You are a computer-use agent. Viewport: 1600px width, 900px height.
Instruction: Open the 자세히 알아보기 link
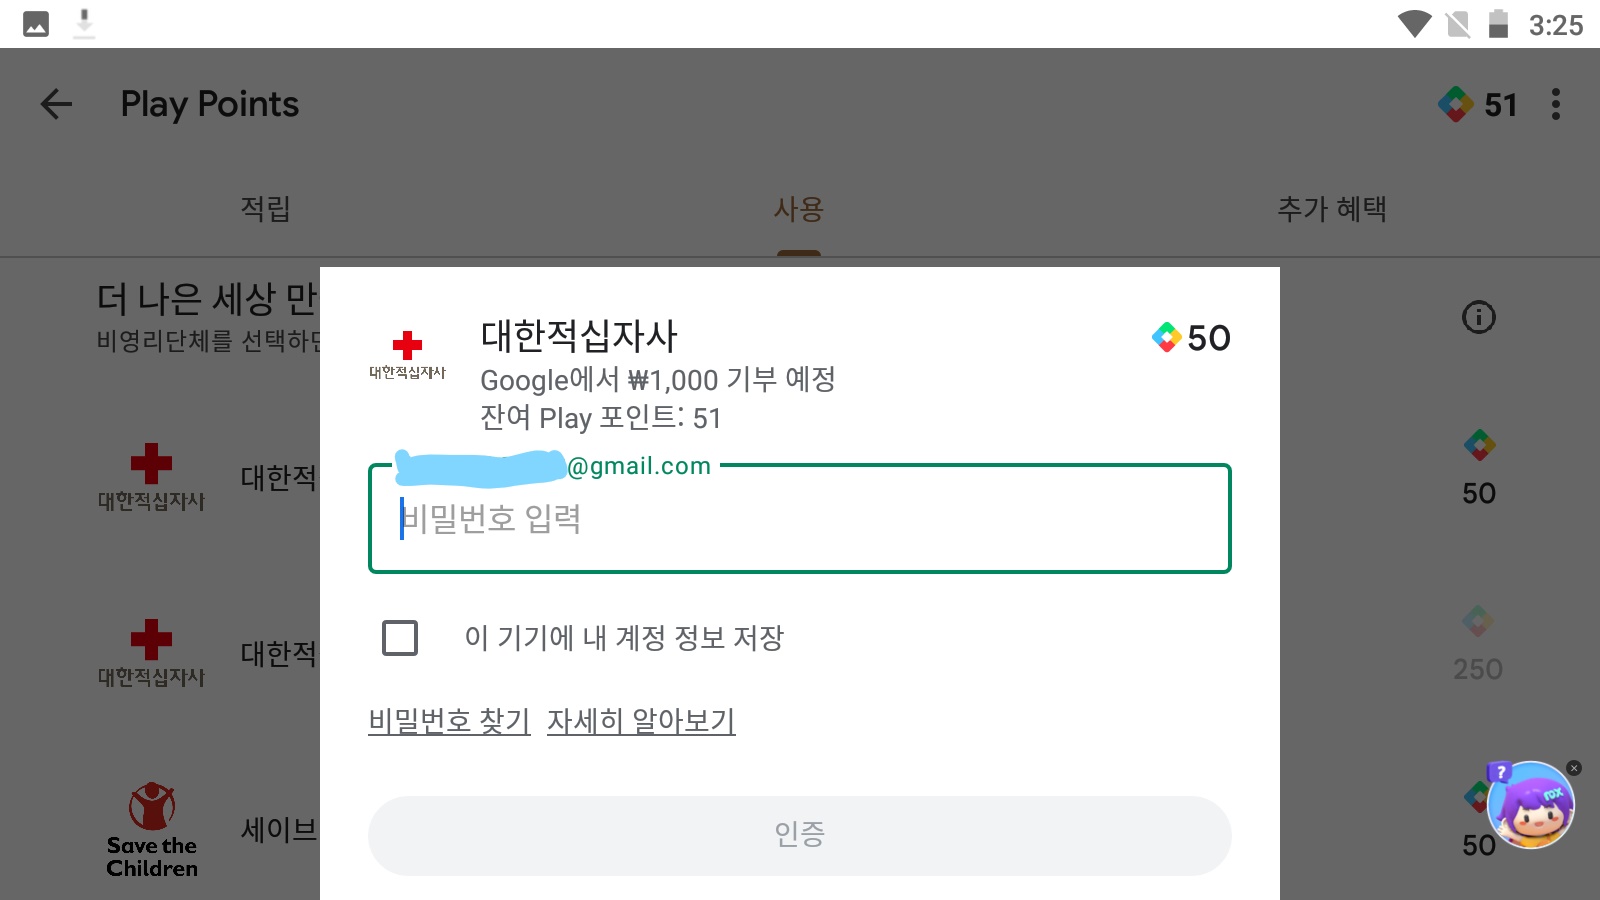[x=641, y=721]
